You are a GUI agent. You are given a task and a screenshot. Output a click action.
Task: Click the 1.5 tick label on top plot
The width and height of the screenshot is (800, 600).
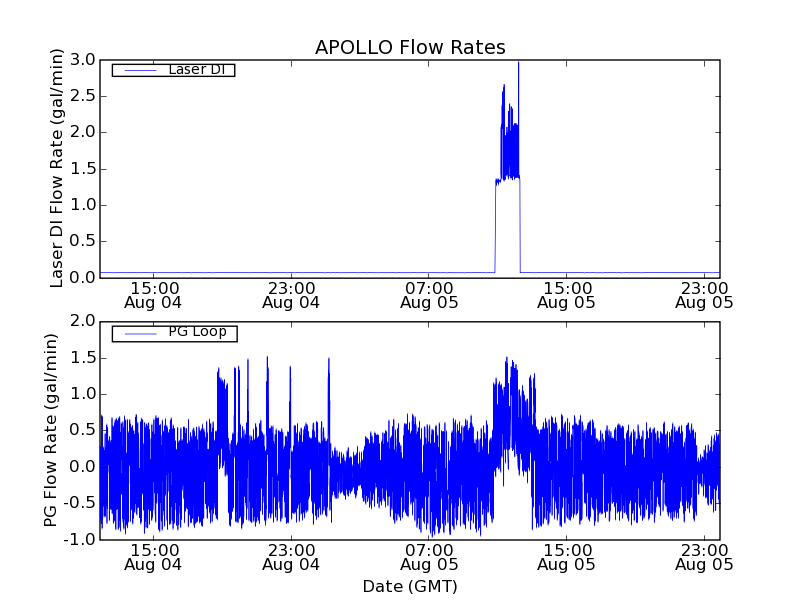coord(84,168)
